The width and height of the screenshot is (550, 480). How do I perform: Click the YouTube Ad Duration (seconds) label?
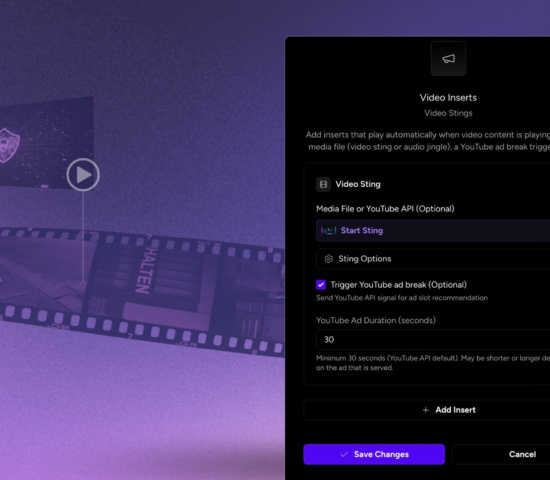tap(376, 320)
